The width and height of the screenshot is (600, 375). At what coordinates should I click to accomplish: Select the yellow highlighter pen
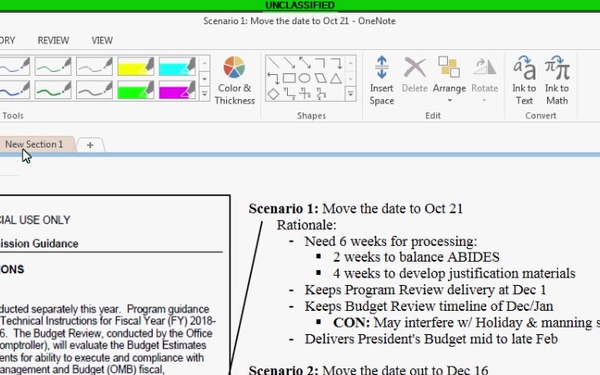coord(135,67)
